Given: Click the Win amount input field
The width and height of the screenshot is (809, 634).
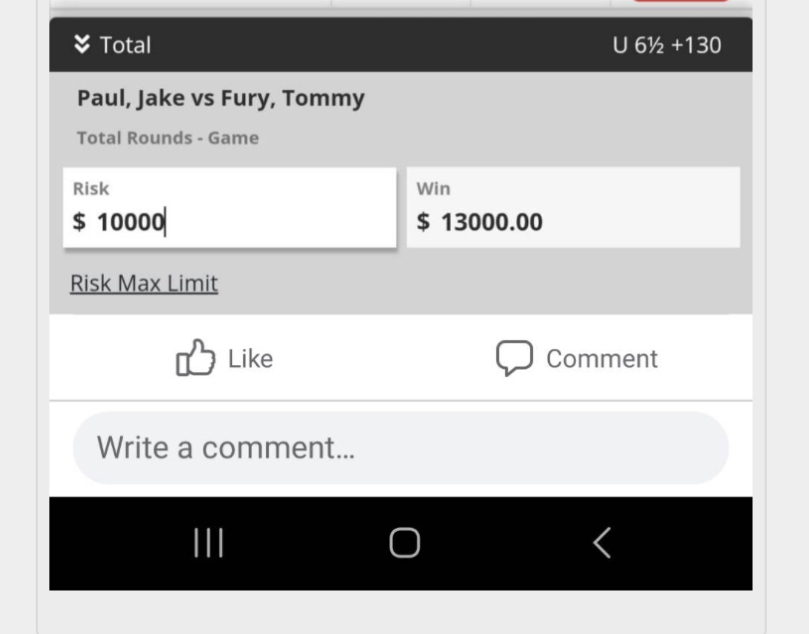Looking at the screenshot, I should click(x=573, y=207).
